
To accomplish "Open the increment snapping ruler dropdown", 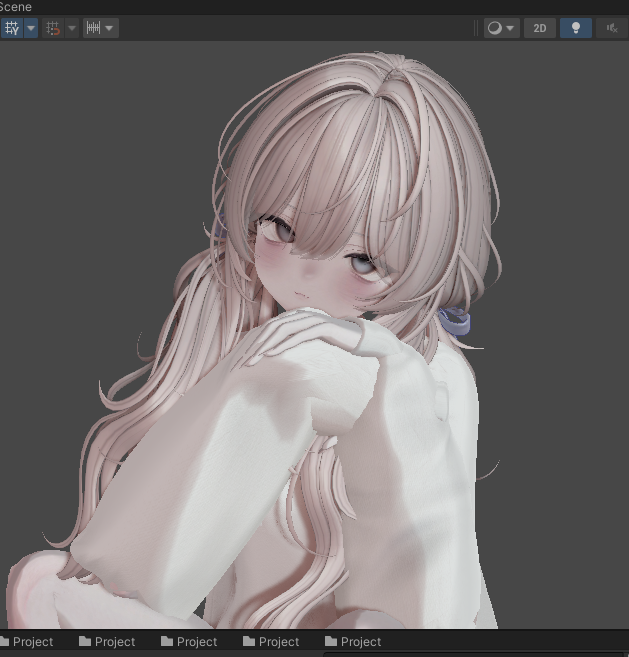I will coord(101,28).
